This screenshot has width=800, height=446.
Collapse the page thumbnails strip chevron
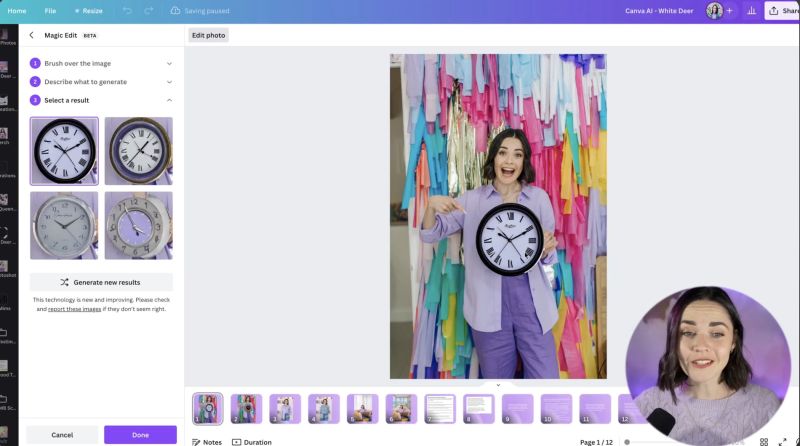click(498, 385)
